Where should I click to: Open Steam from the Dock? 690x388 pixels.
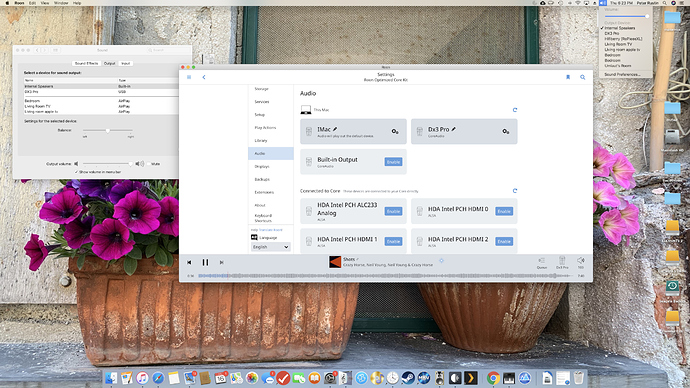pyautogui.click(x=408, y=378)
